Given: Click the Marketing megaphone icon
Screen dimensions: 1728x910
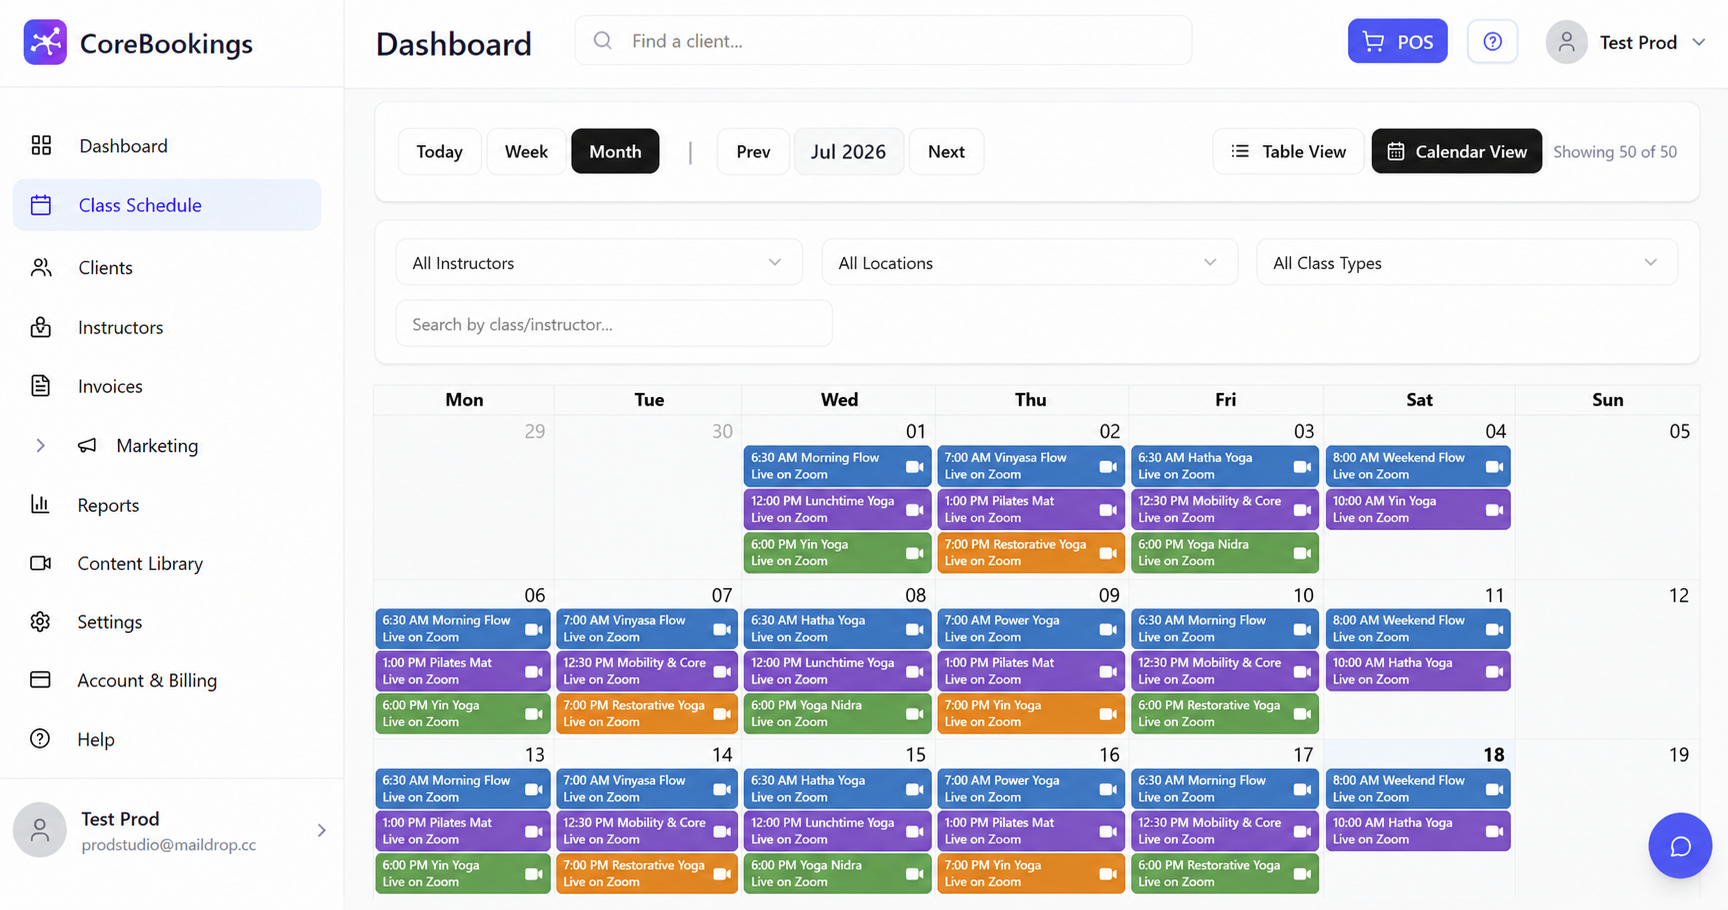Looking at the screenshot, I should tap(88, 445).
